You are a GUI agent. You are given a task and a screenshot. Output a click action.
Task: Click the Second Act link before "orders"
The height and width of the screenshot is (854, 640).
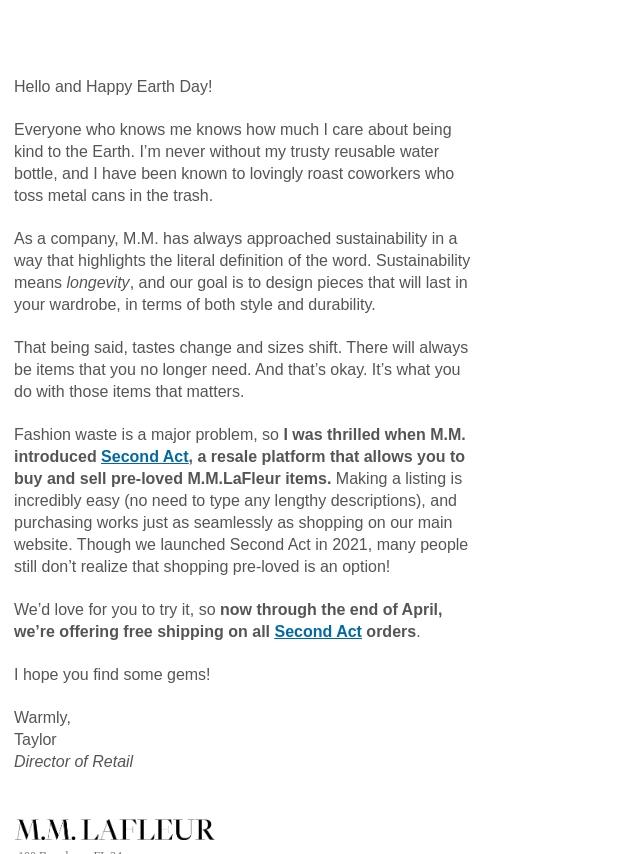(x=317, y=632)
